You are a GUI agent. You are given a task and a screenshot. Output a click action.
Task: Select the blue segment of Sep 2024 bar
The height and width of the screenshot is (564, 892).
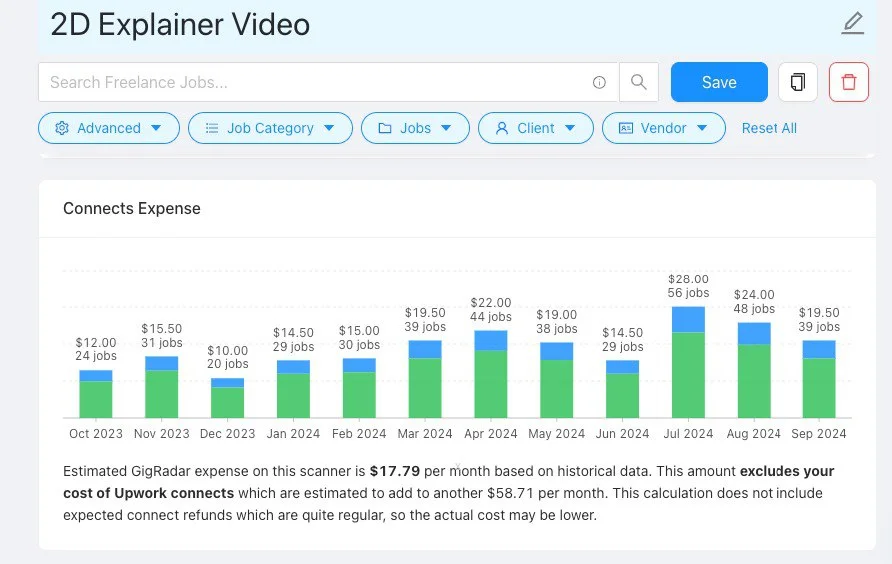pos(819,349)
